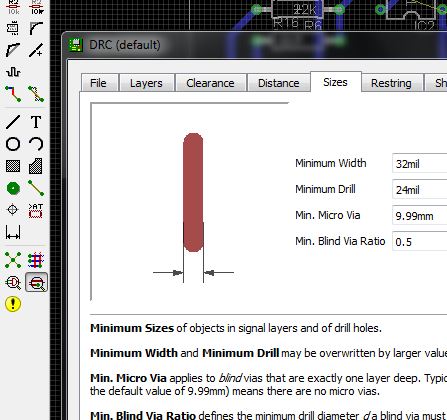Select the Split wire tool
447x420 pixels.
tap(13, 50)
